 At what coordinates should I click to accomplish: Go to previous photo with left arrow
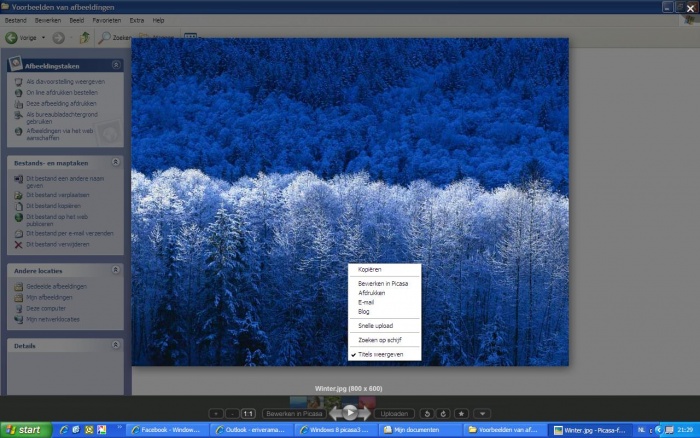(335, 414)
